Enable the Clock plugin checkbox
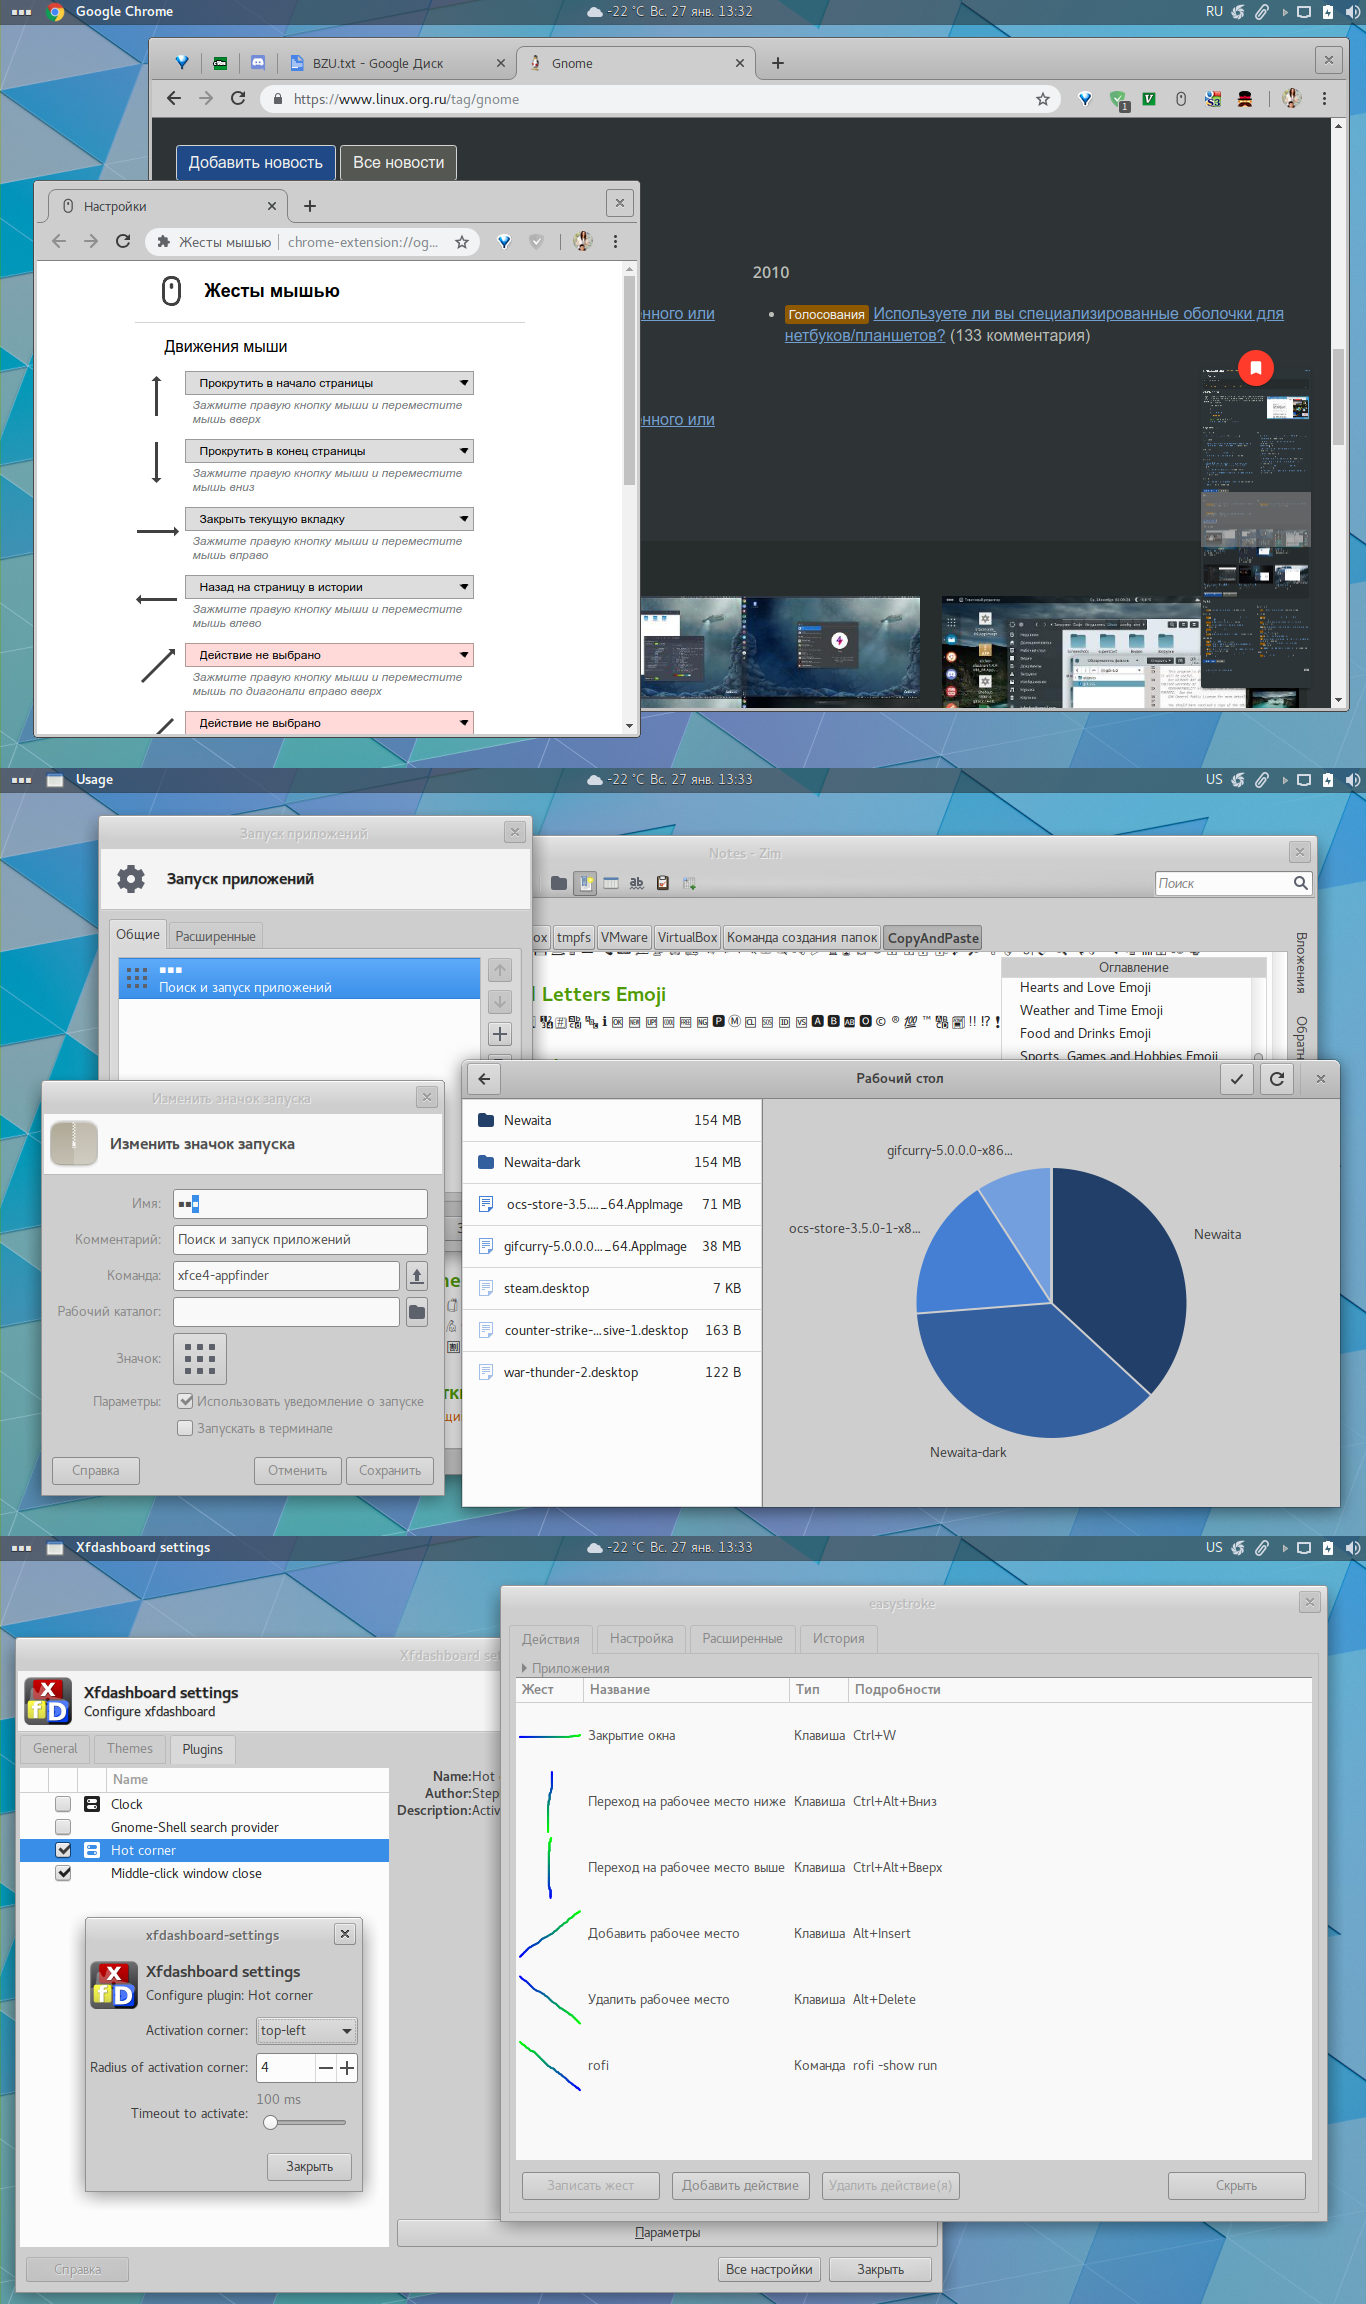This screenshot has width=1366, height=2304. coord(63,1804)
